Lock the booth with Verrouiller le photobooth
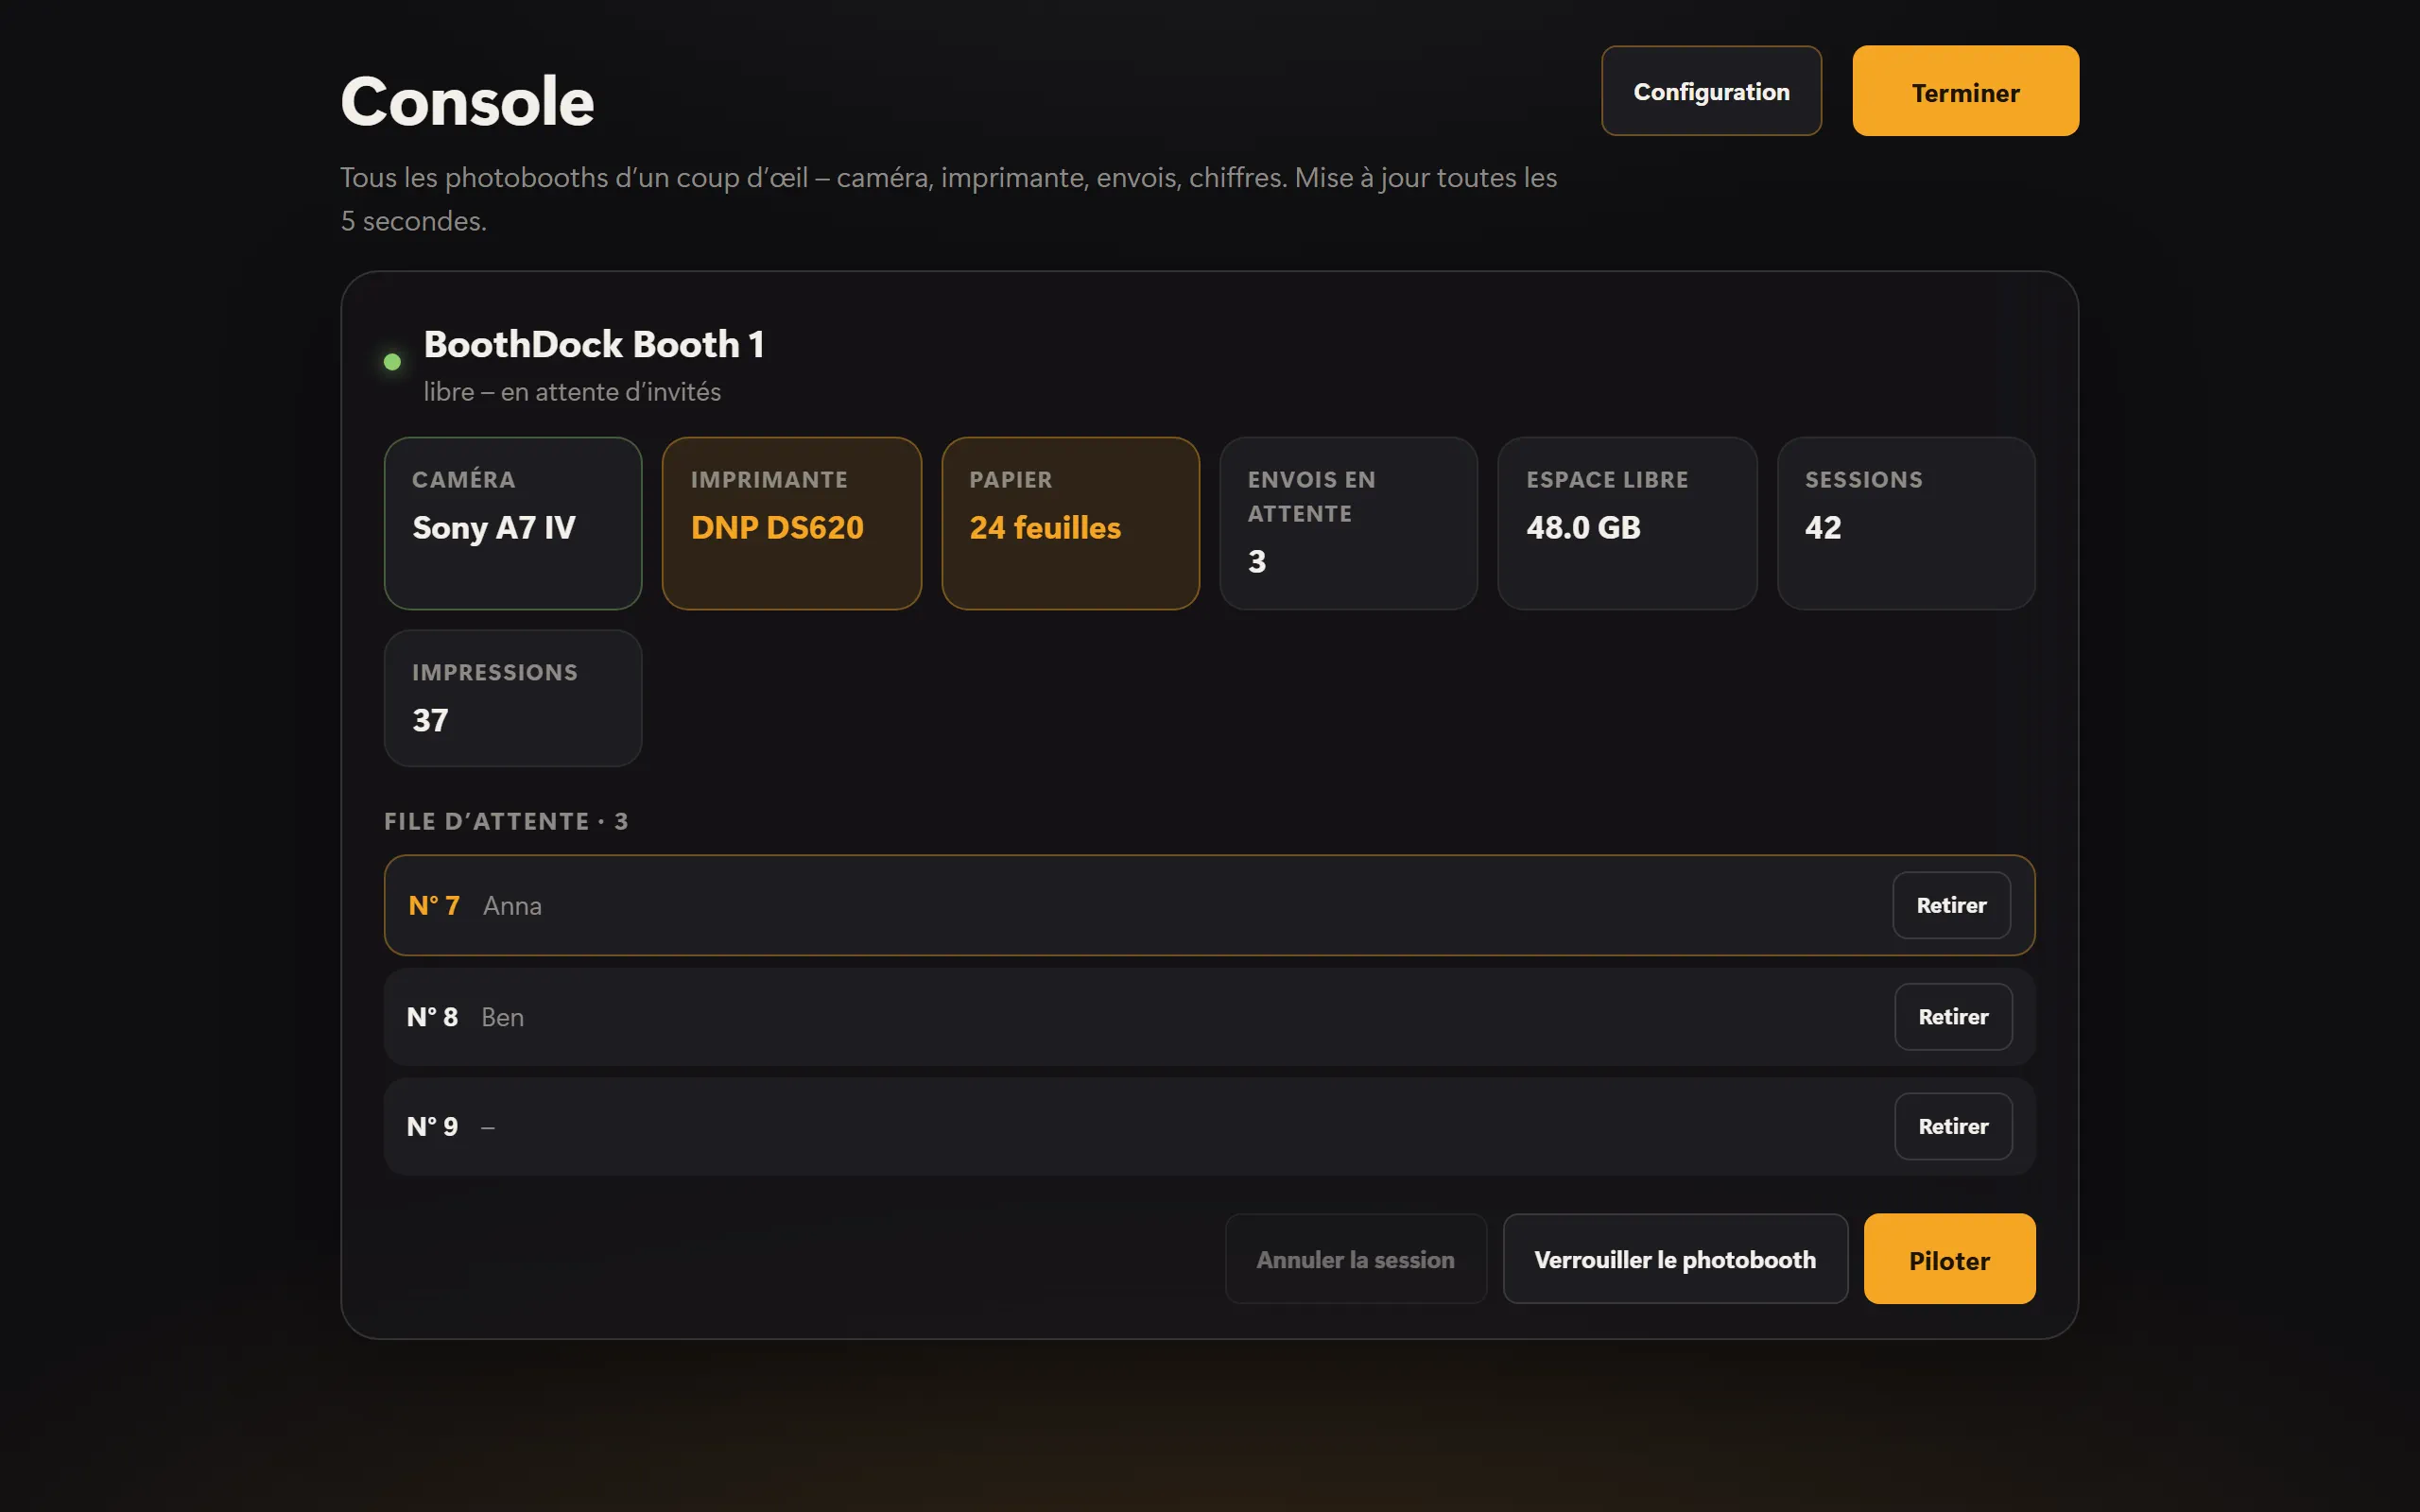The height and width of the screenshot is (1512, 2420). click(x=1675, y=1259)
